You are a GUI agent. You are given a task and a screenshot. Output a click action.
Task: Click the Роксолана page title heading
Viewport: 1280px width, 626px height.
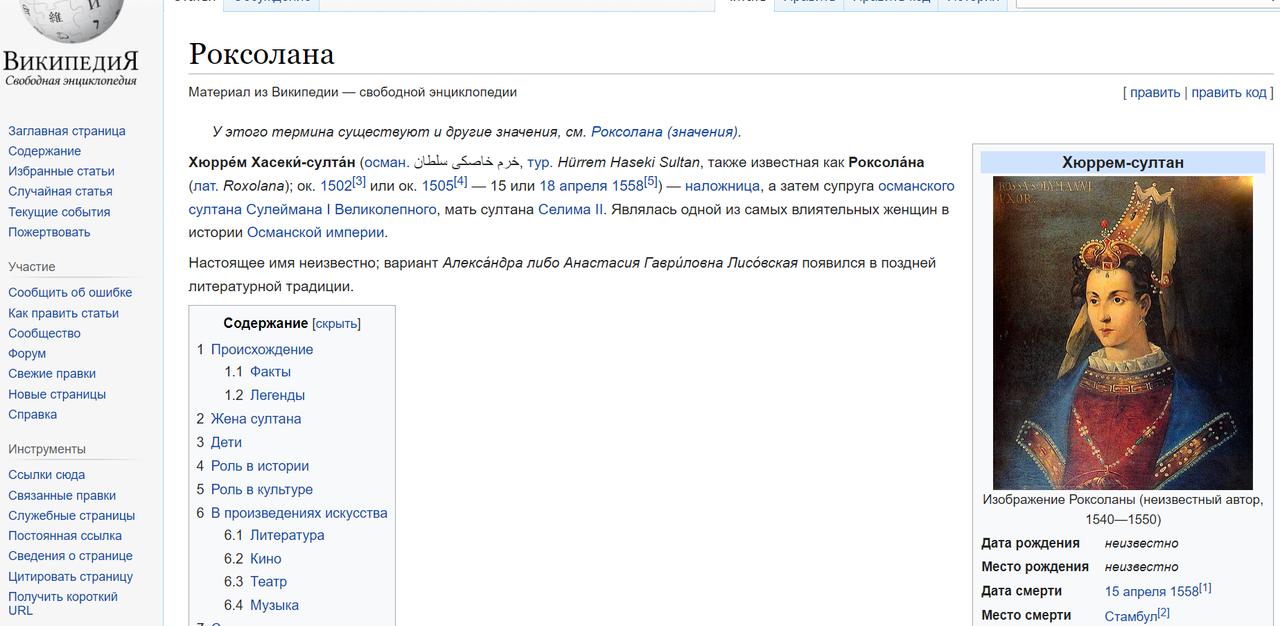(x=261, y=54)
